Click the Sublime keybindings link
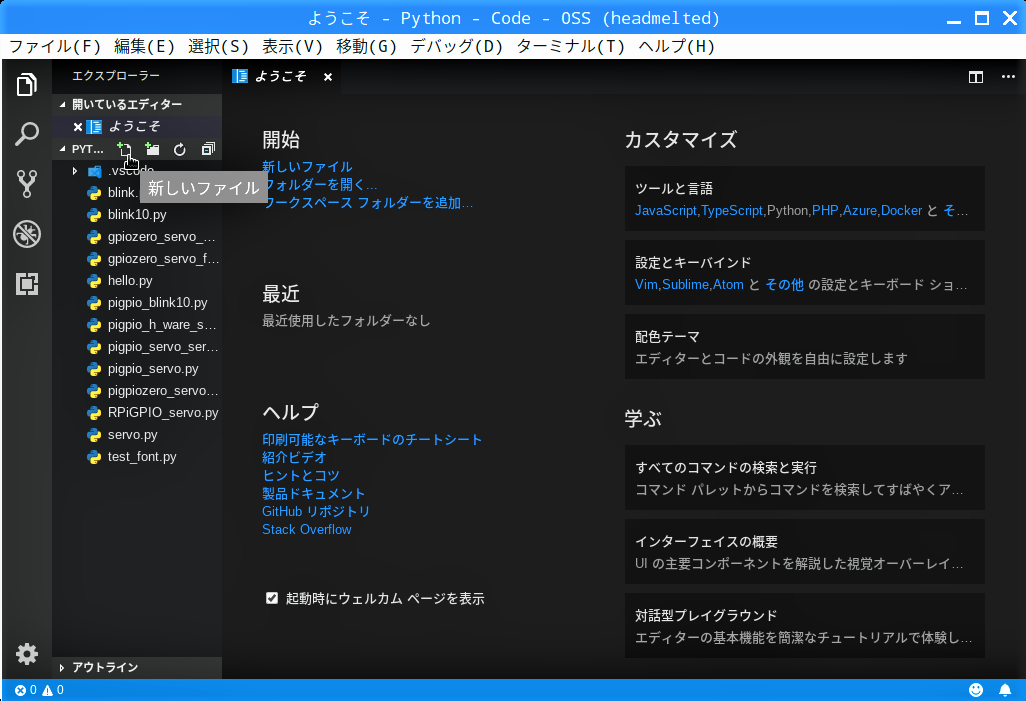1026x701 pixels. pyautogui.click(x=685, y=285)
